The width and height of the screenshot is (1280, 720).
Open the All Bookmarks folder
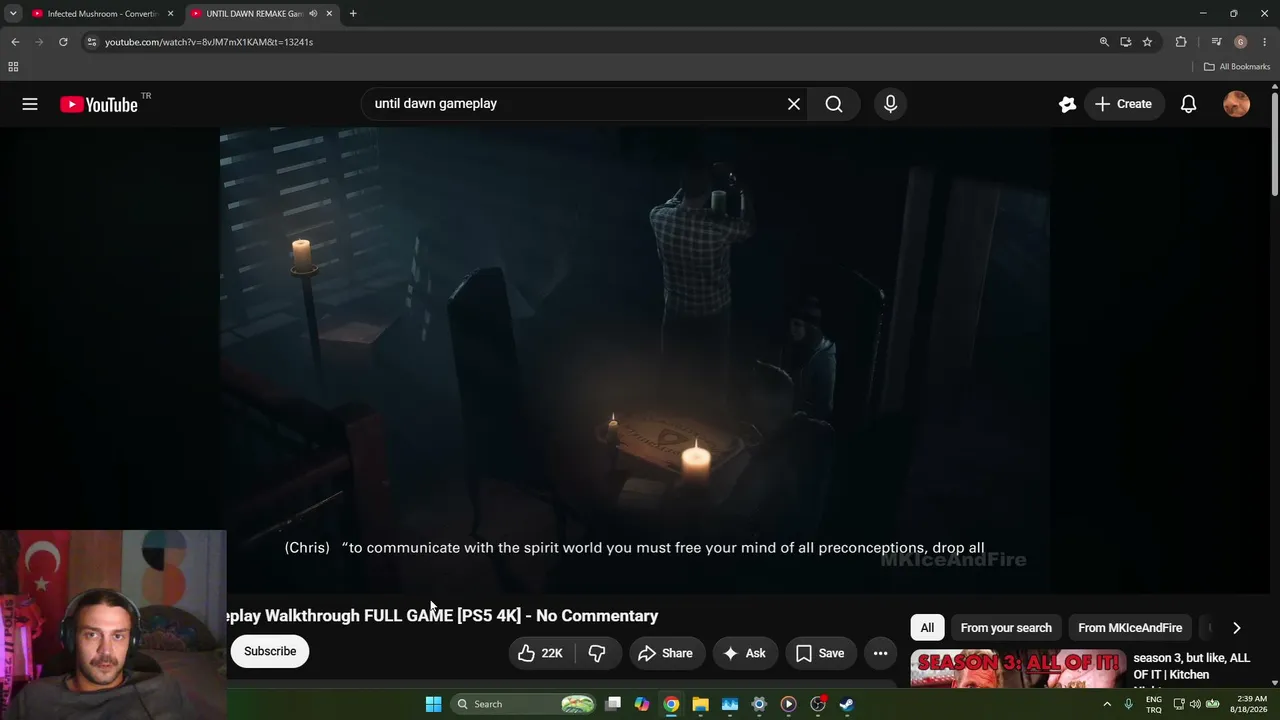[x=1237, y=67]
